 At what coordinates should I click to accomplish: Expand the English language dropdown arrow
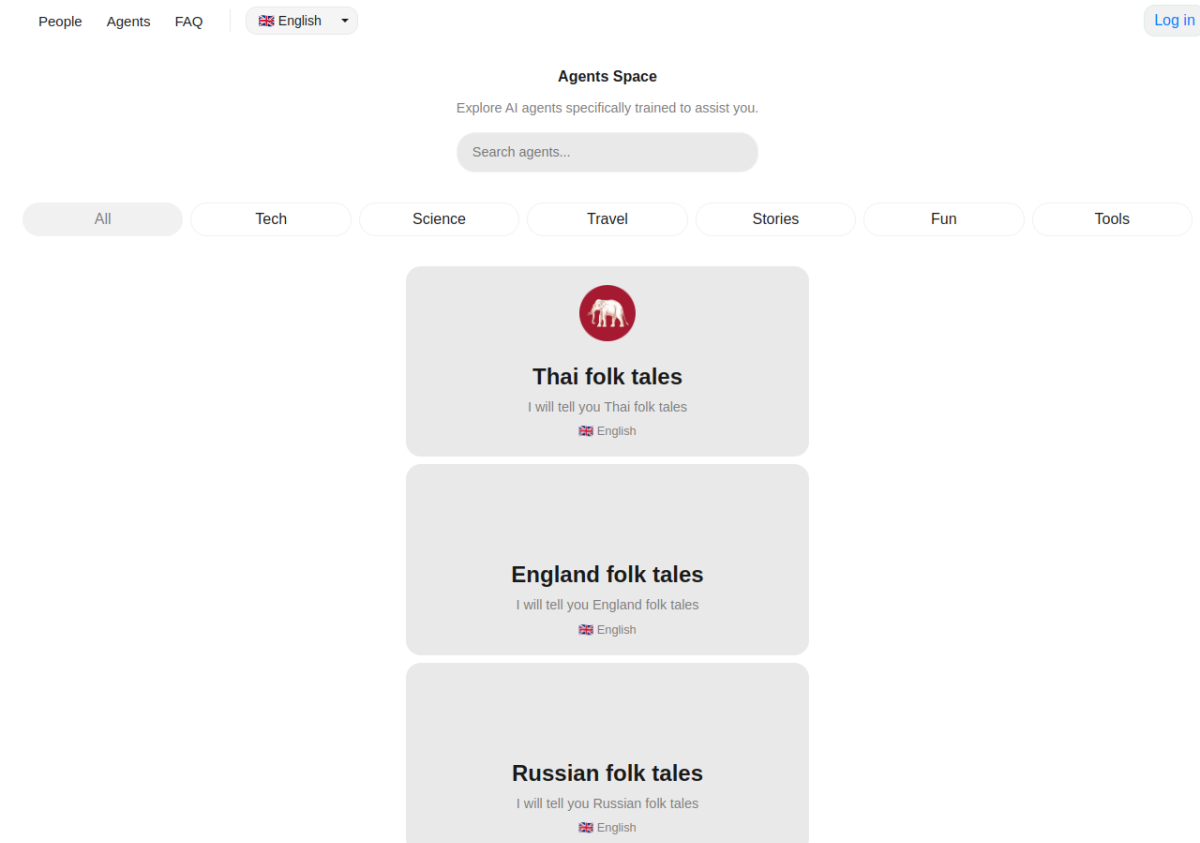[345, 21]
